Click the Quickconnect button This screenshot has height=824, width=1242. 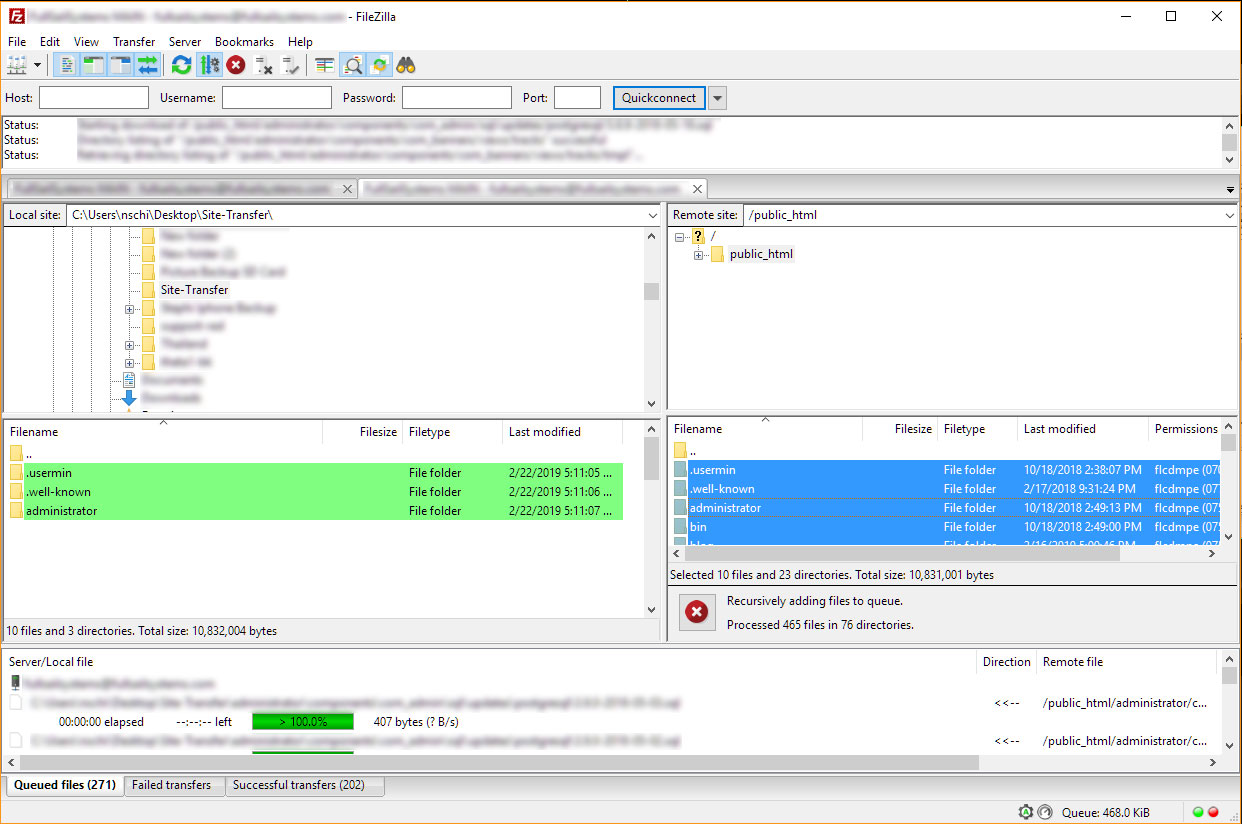click(x=659, y=98)
